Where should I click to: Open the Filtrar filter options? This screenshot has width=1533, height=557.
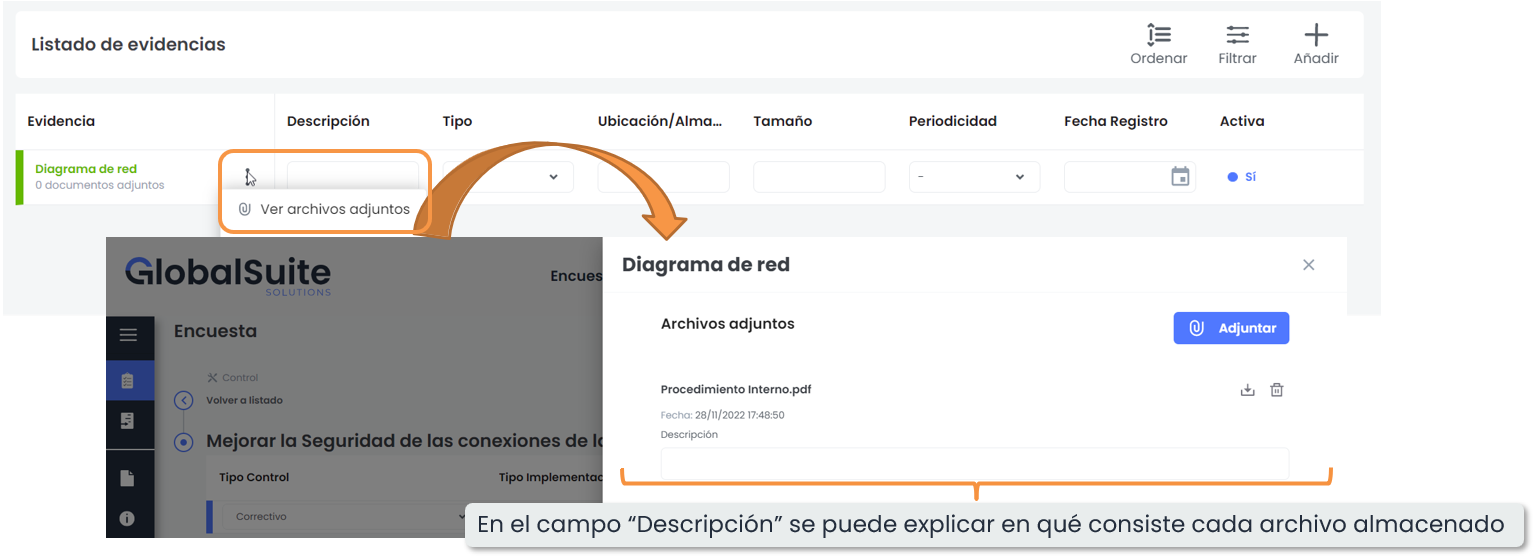coord(1237,36)
